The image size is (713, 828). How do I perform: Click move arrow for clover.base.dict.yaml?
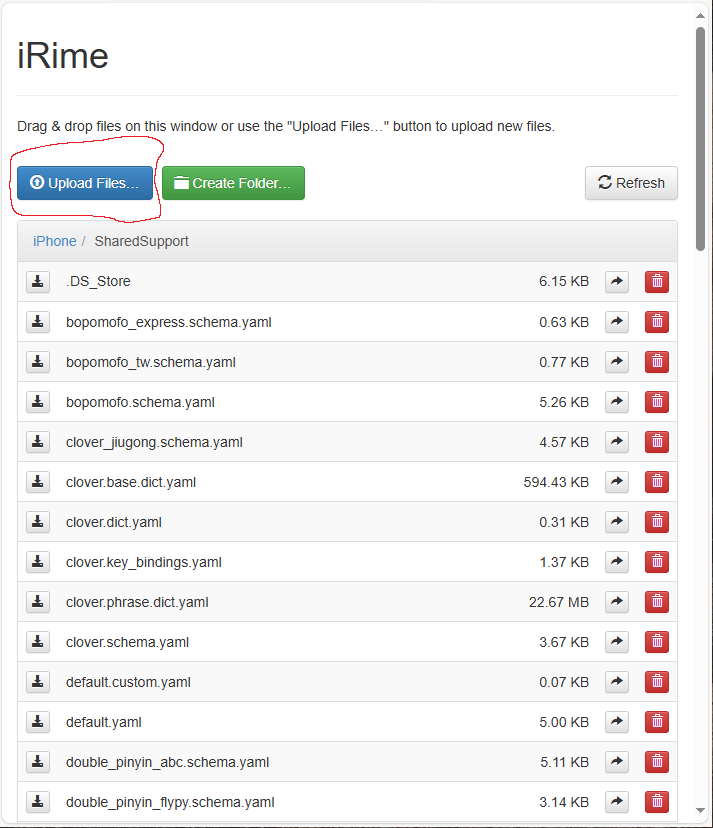click(617, 482)
